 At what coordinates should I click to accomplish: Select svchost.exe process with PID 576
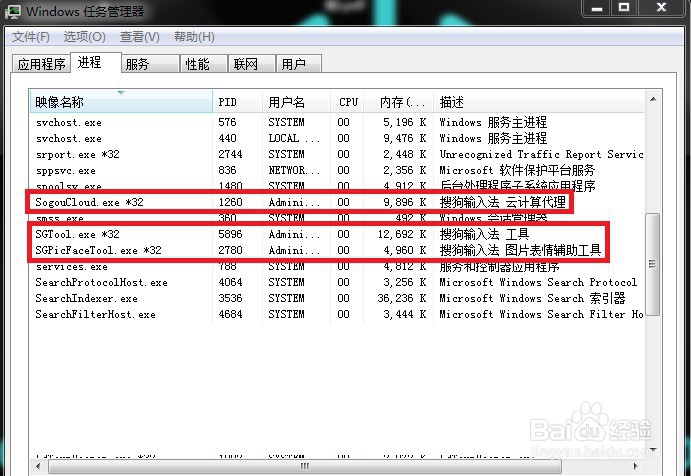[337, 122]
